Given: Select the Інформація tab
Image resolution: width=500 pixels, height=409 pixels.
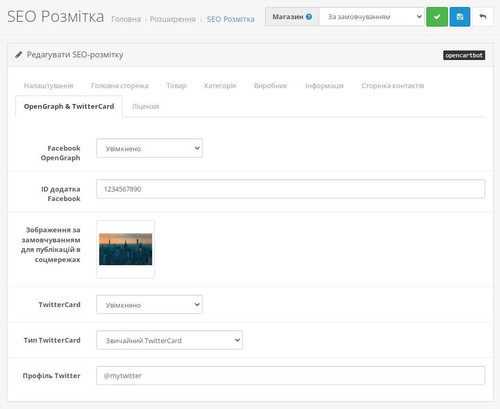Looking at the screenshot, I should click(x=324, y=86).
